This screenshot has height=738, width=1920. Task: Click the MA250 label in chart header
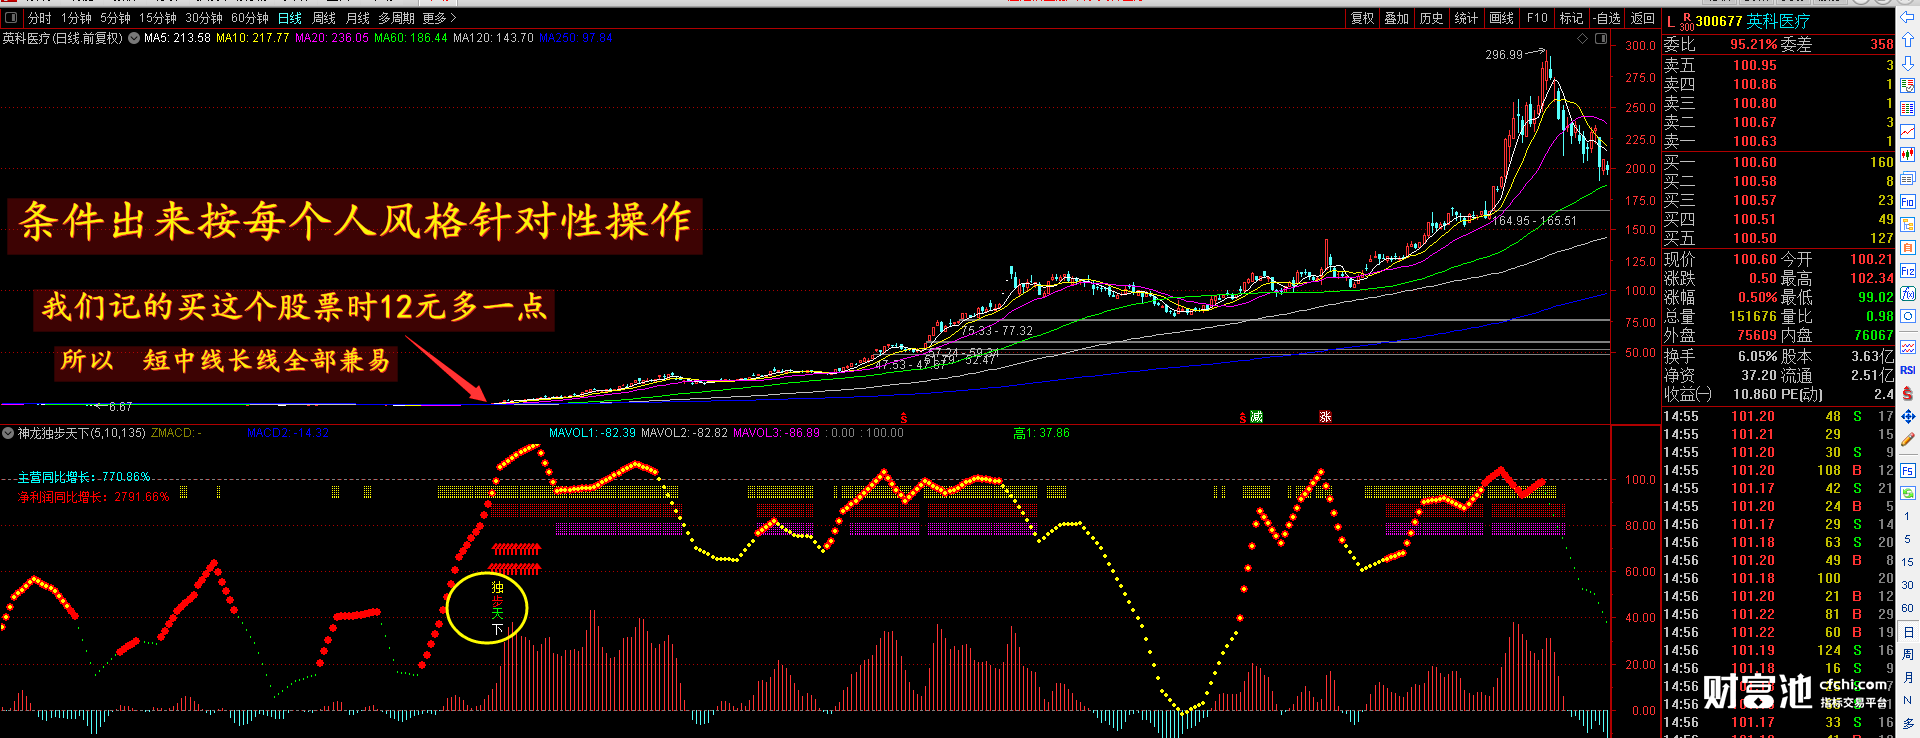point(576,38)
